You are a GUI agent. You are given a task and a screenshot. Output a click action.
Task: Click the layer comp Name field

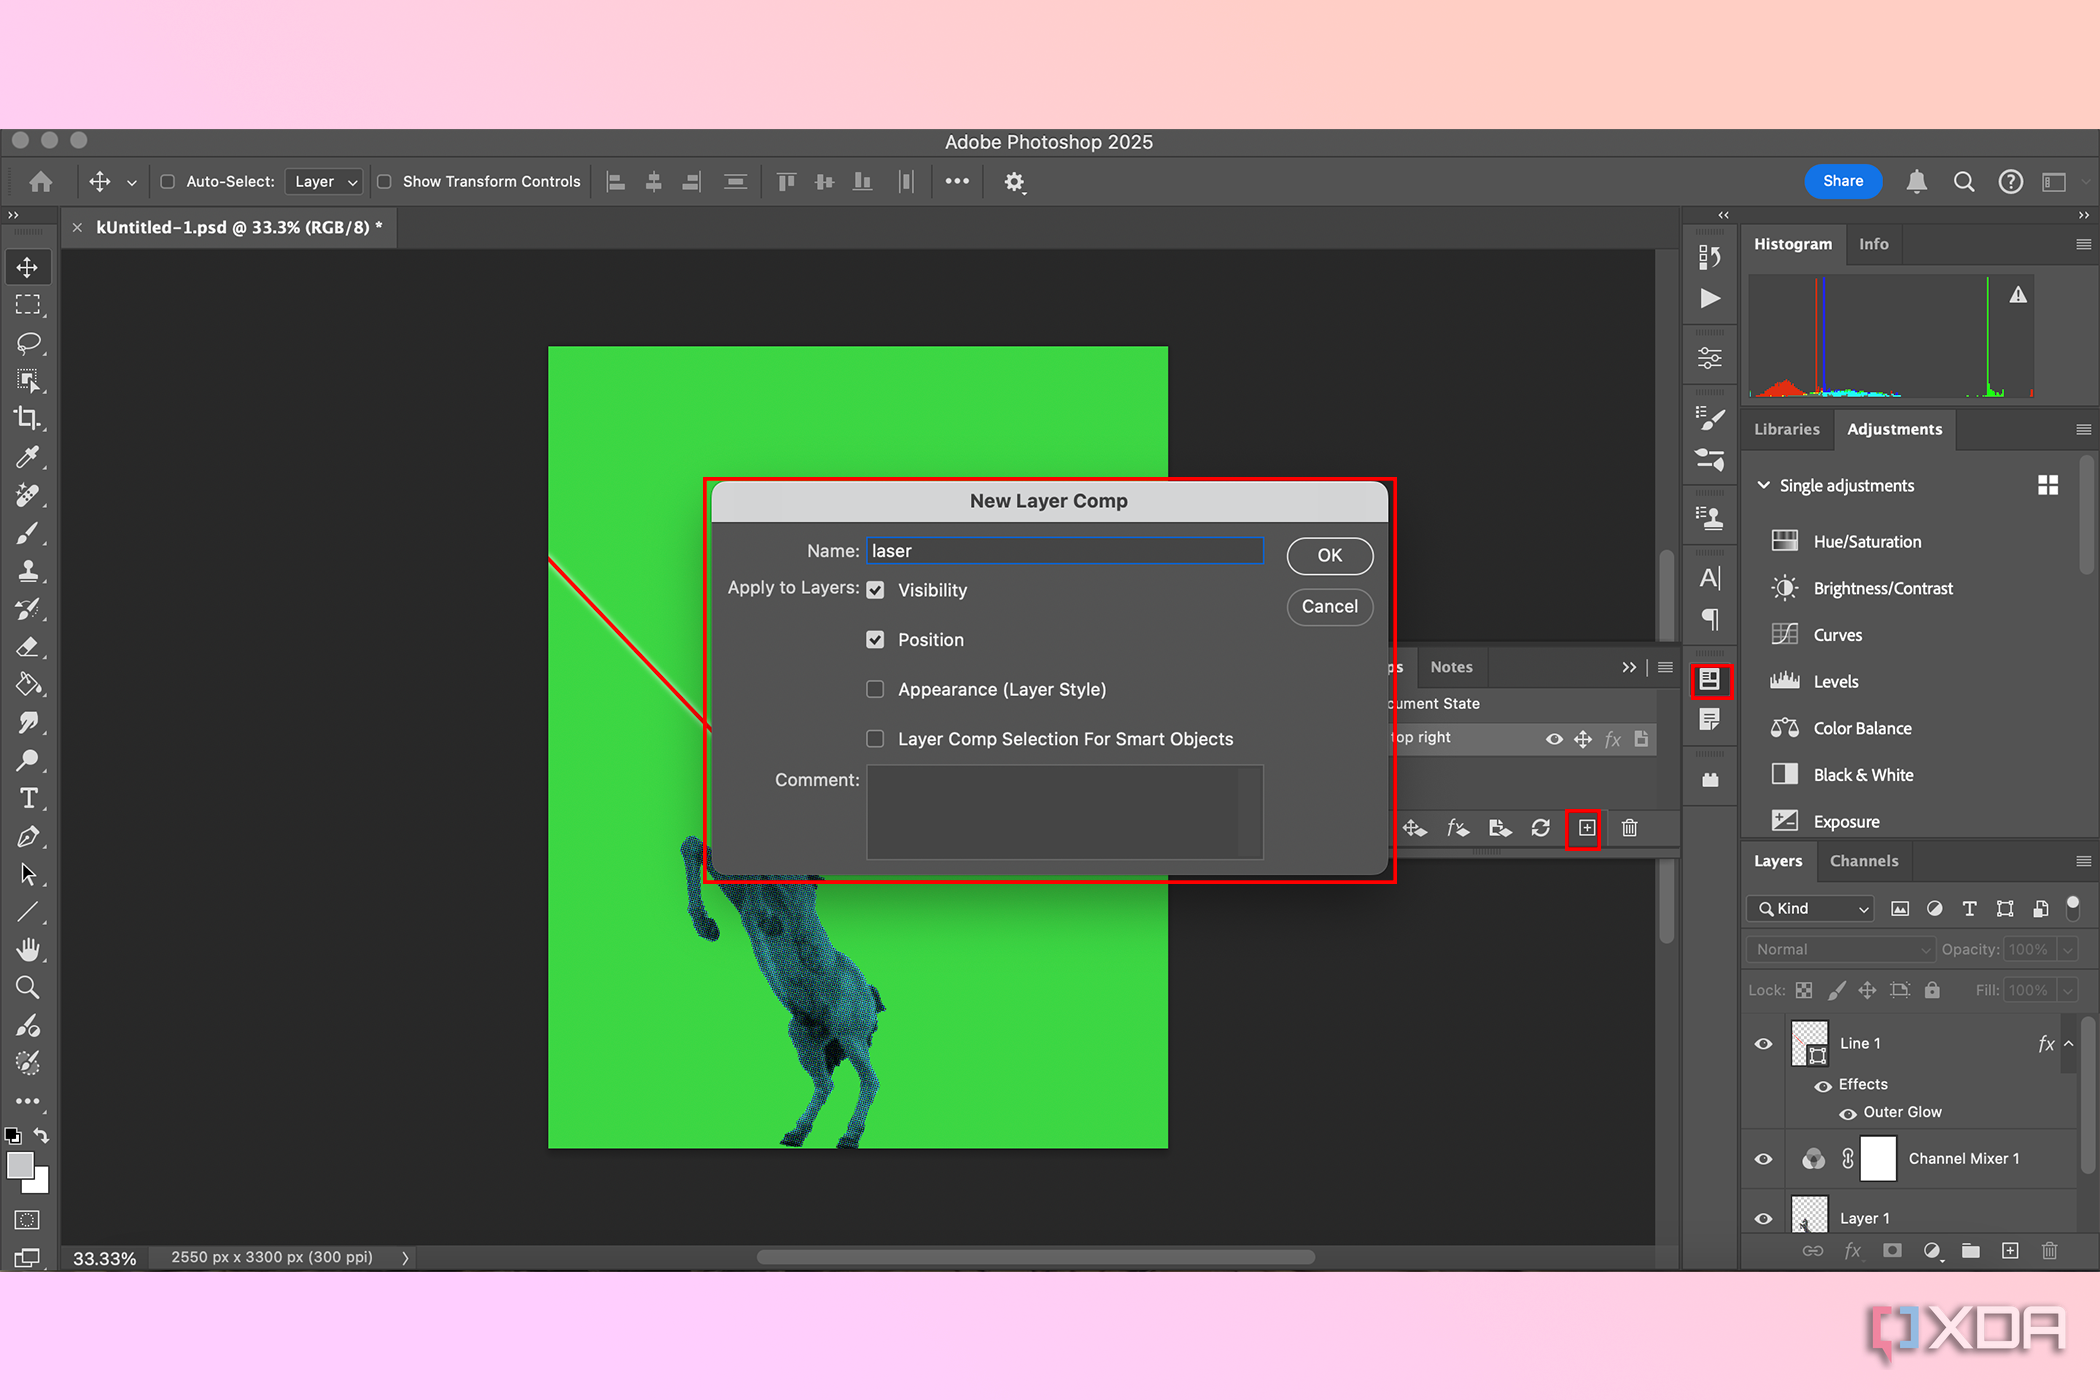coord(1065,551)
